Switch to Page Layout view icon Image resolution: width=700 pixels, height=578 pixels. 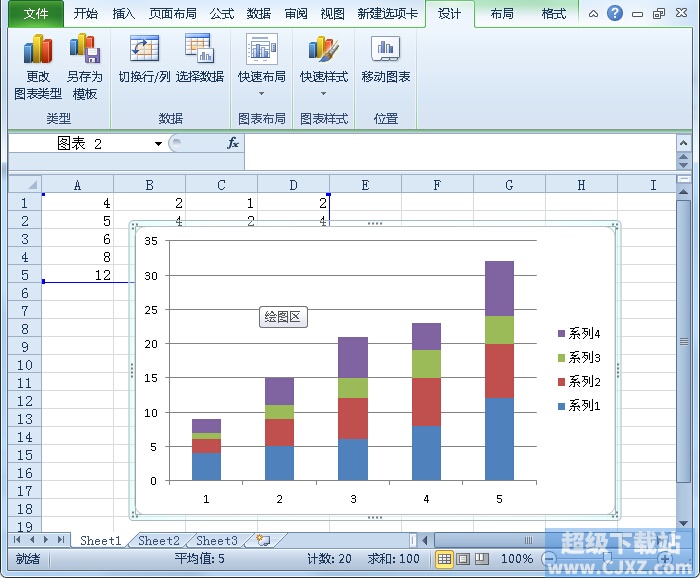462,558
